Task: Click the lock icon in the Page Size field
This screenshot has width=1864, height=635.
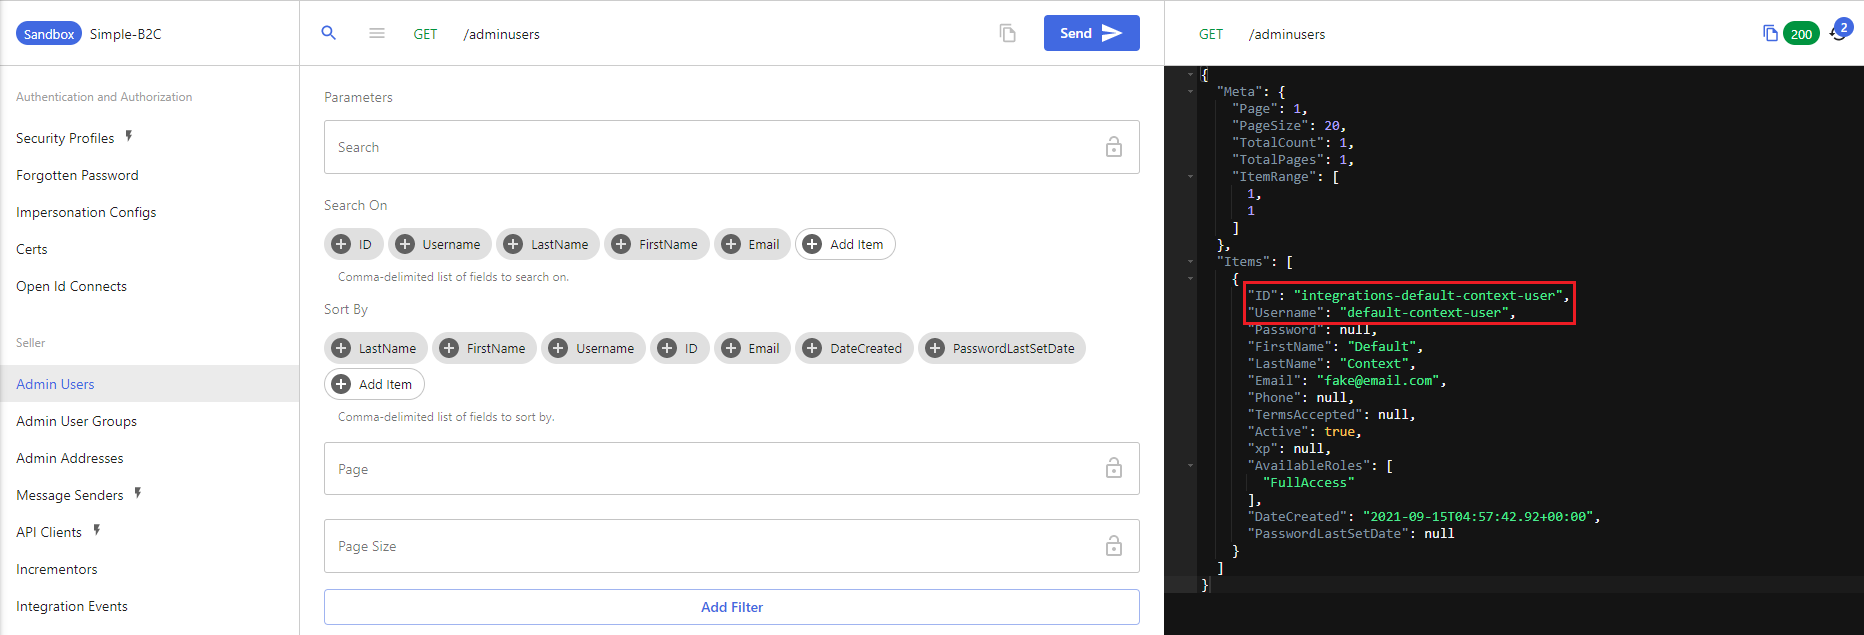Action: coord(1113,546)
